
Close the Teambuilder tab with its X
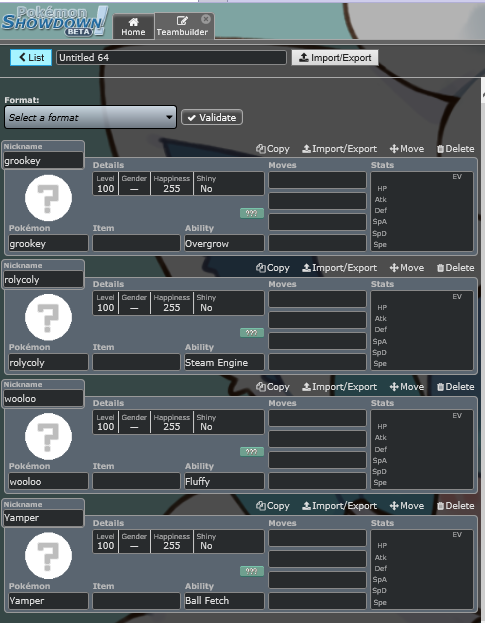[205, 19]
